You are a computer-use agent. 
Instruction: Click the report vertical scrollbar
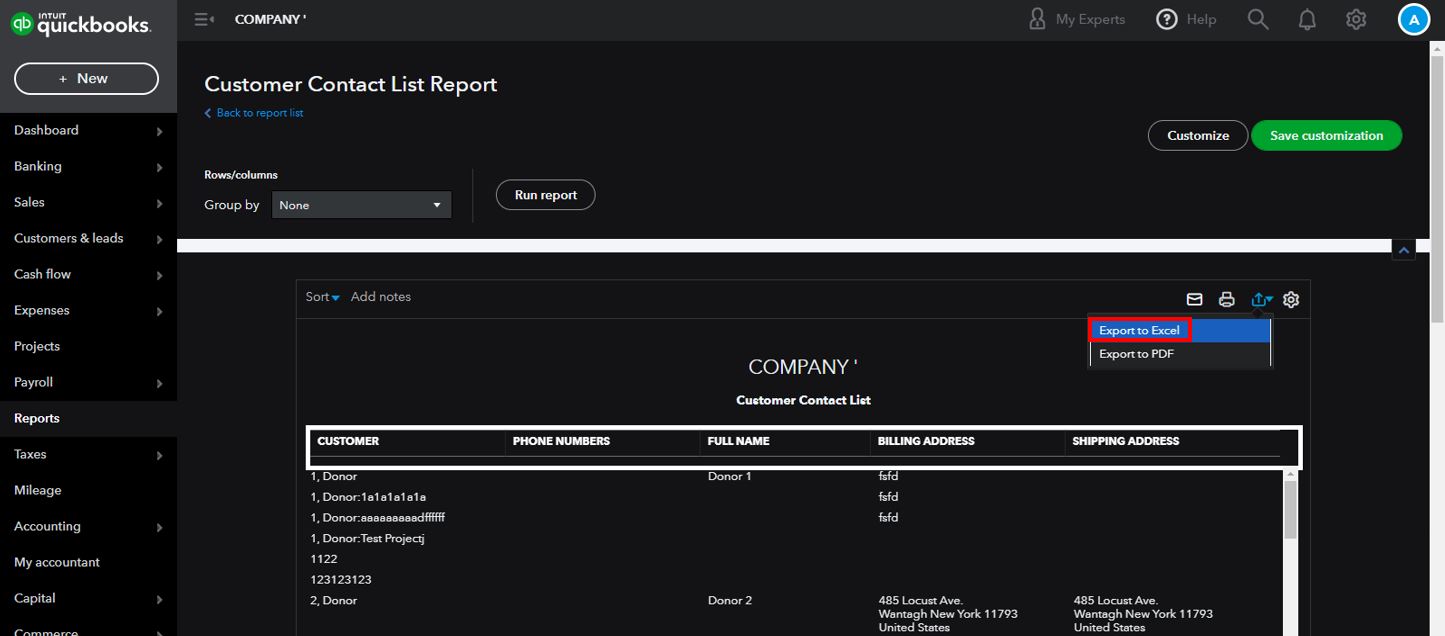click(x=1290, y=510)
